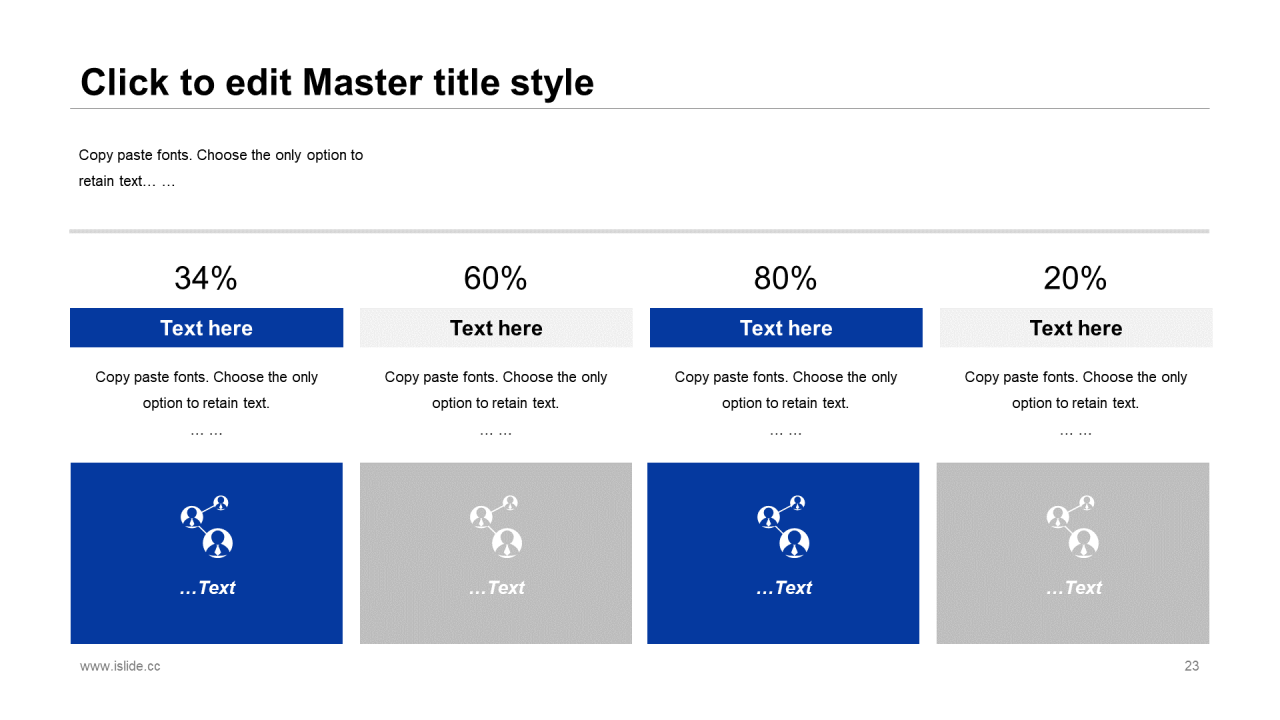Select the 80% percentage value
The height and width of the screenshot is (720, 1280).
(786, 278)
